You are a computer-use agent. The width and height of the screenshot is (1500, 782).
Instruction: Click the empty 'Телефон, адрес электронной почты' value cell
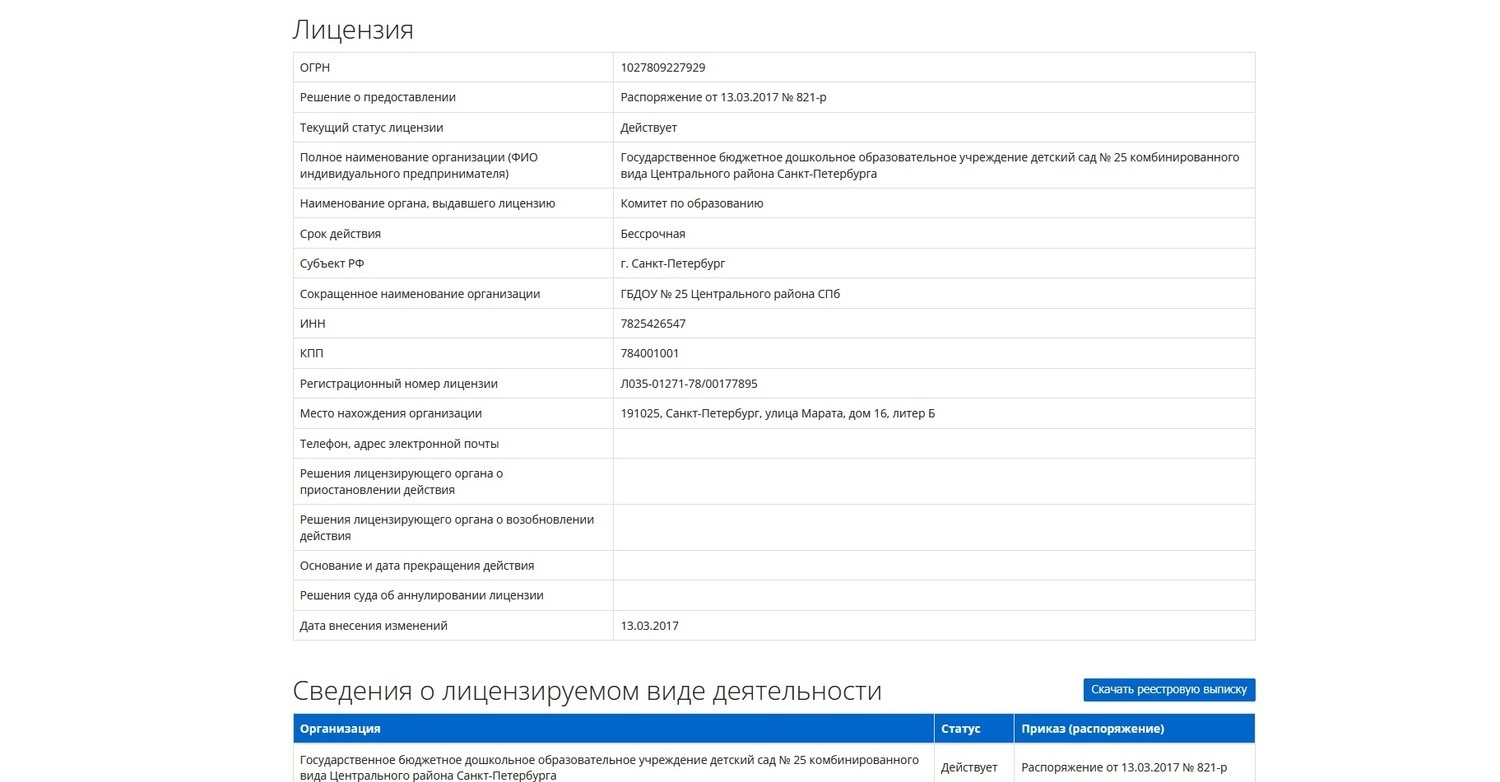933,444
